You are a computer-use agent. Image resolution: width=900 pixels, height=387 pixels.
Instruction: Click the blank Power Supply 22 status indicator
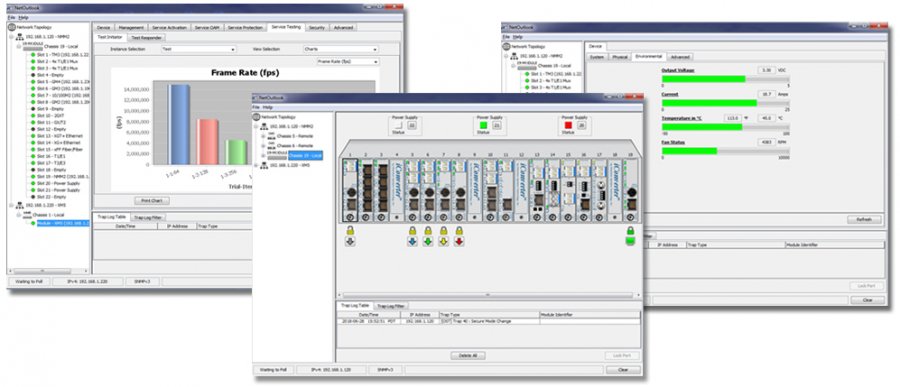pyautogui.click(x=398, y=125)
